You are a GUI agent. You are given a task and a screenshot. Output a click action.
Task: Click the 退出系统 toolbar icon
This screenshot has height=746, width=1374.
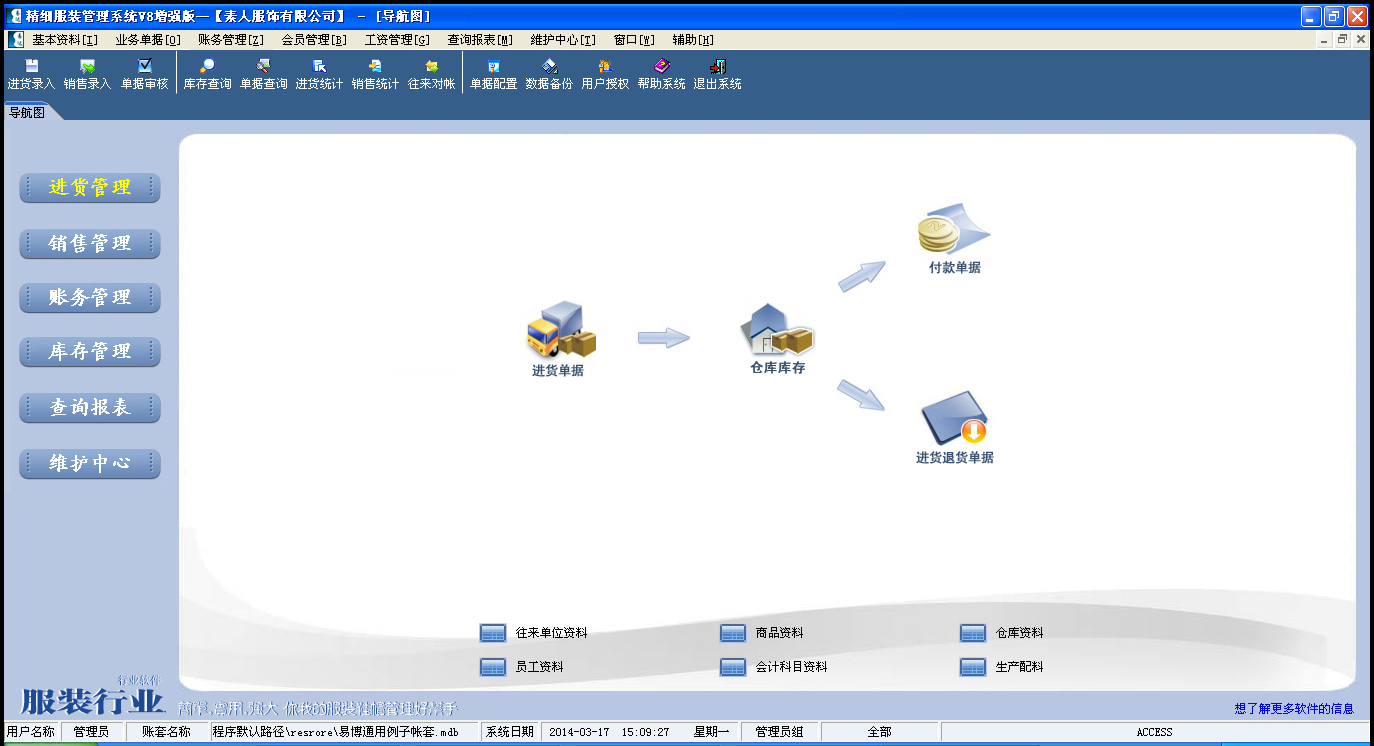[717, 74]
